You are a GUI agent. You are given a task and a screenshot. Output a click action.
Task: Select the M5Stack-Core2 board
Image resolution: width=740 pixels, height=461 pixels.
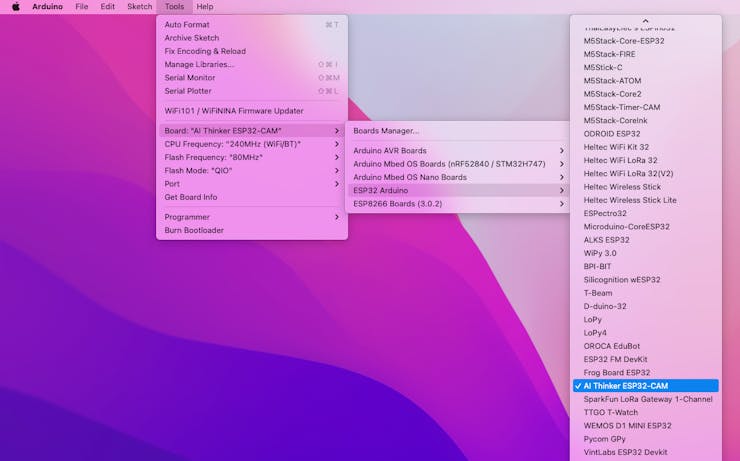point(646,94)
